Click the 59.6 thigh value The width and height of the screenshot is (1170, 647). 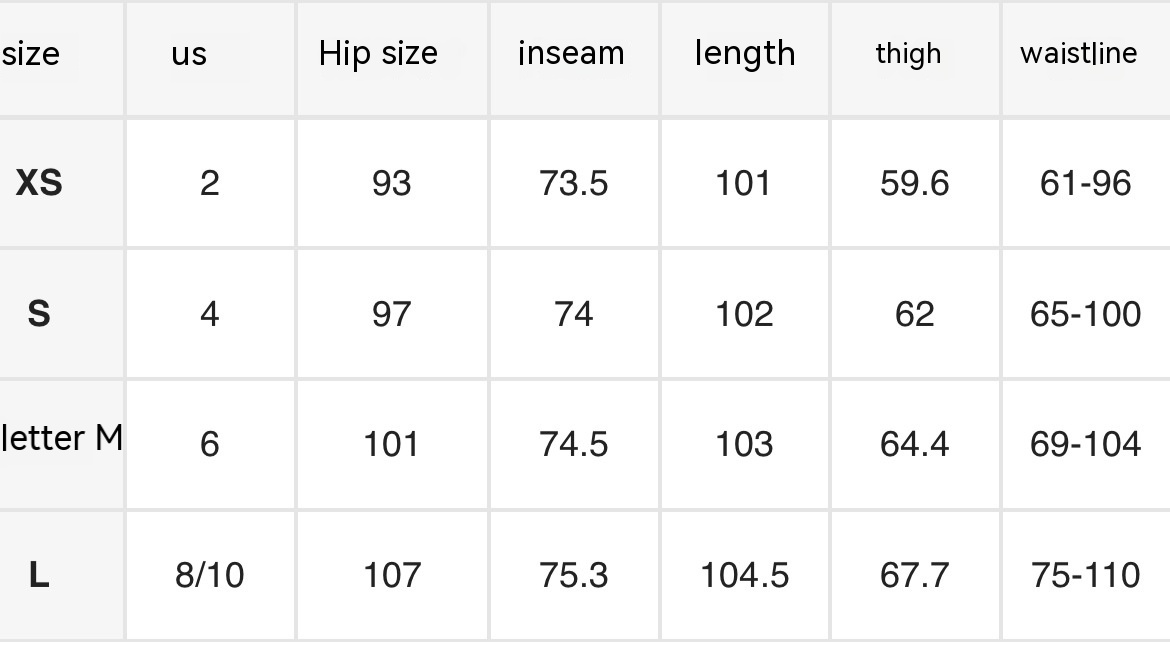coord(915,184)
